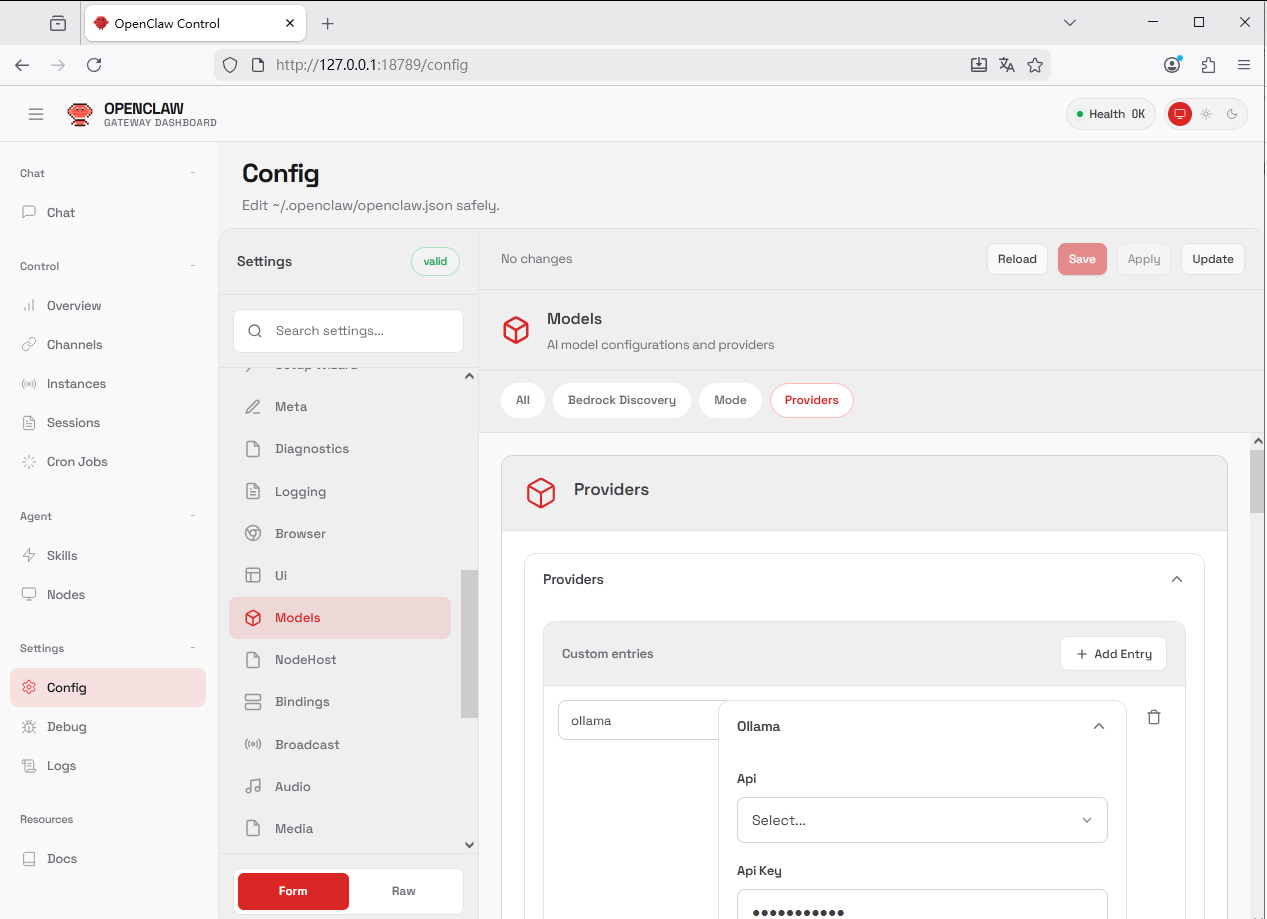Click the settings list scrollbar thumb
The image size is (1267, 919).
tap(469, 644)
